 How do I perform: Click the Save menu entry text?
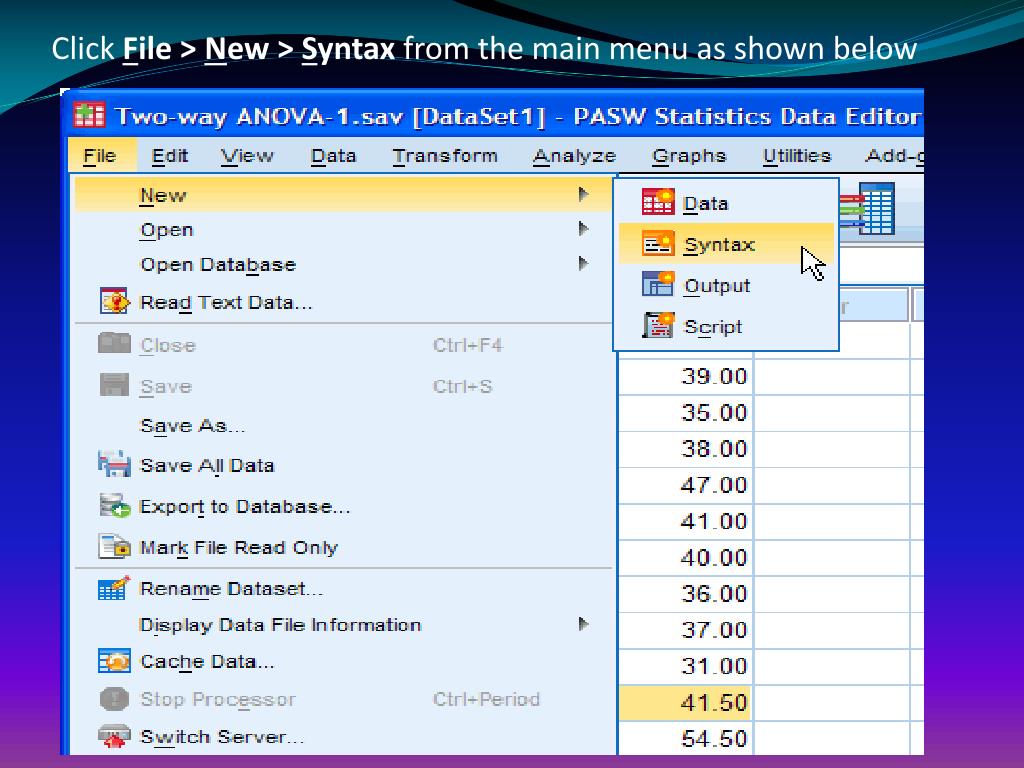tap(166, 386)
